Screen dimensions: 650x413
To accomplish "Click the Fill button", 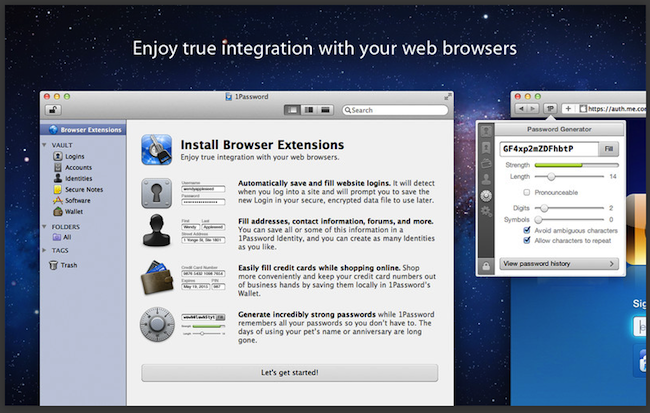I will coord(609,149).
